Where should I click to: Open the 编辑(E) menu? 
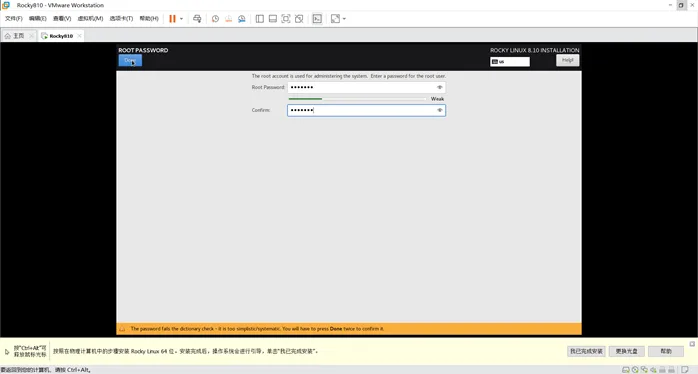coord(37,18)
